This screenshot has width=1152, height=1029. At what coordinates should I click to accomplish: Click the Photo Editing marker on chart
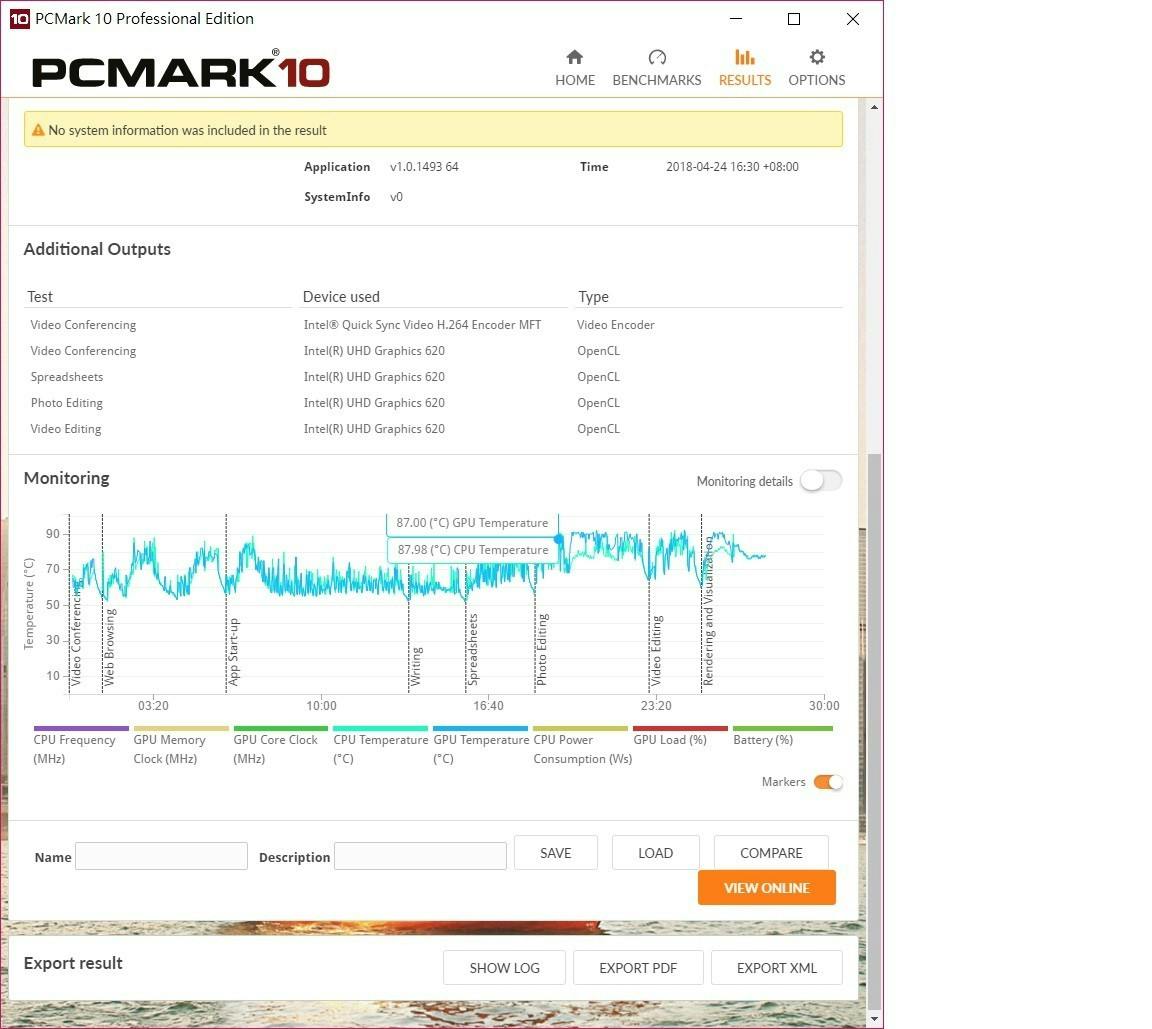pyautogui.click(x=541, y=650)
